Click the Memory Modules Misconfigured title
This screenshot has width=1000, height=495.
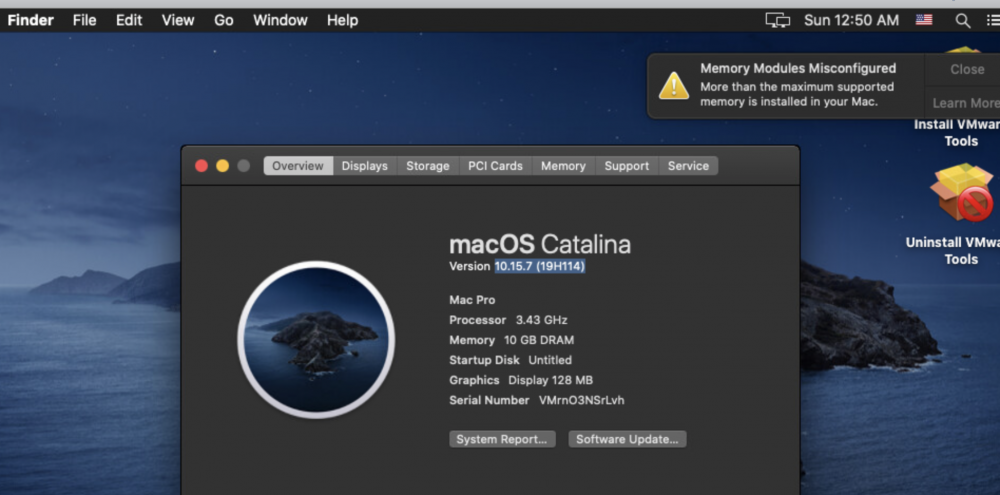click(798, 68)
